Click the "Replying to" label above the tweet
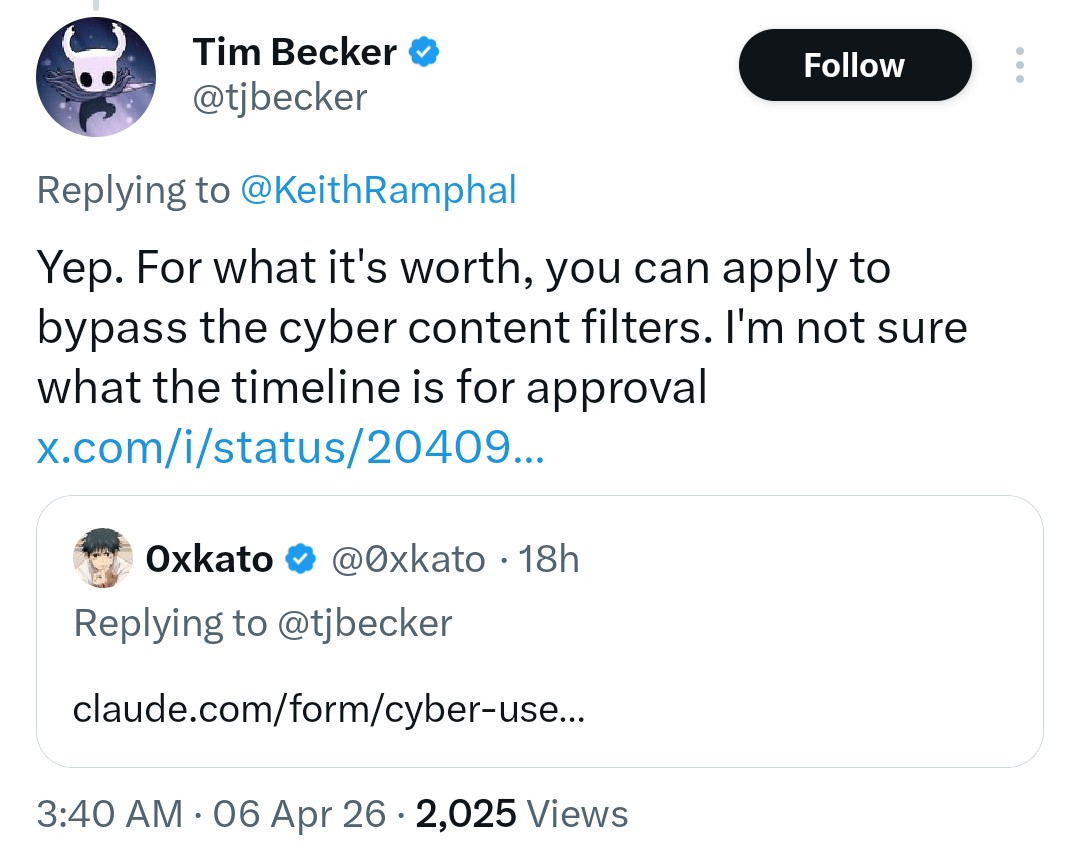The image size is (1080, 842). click(132, 190)
